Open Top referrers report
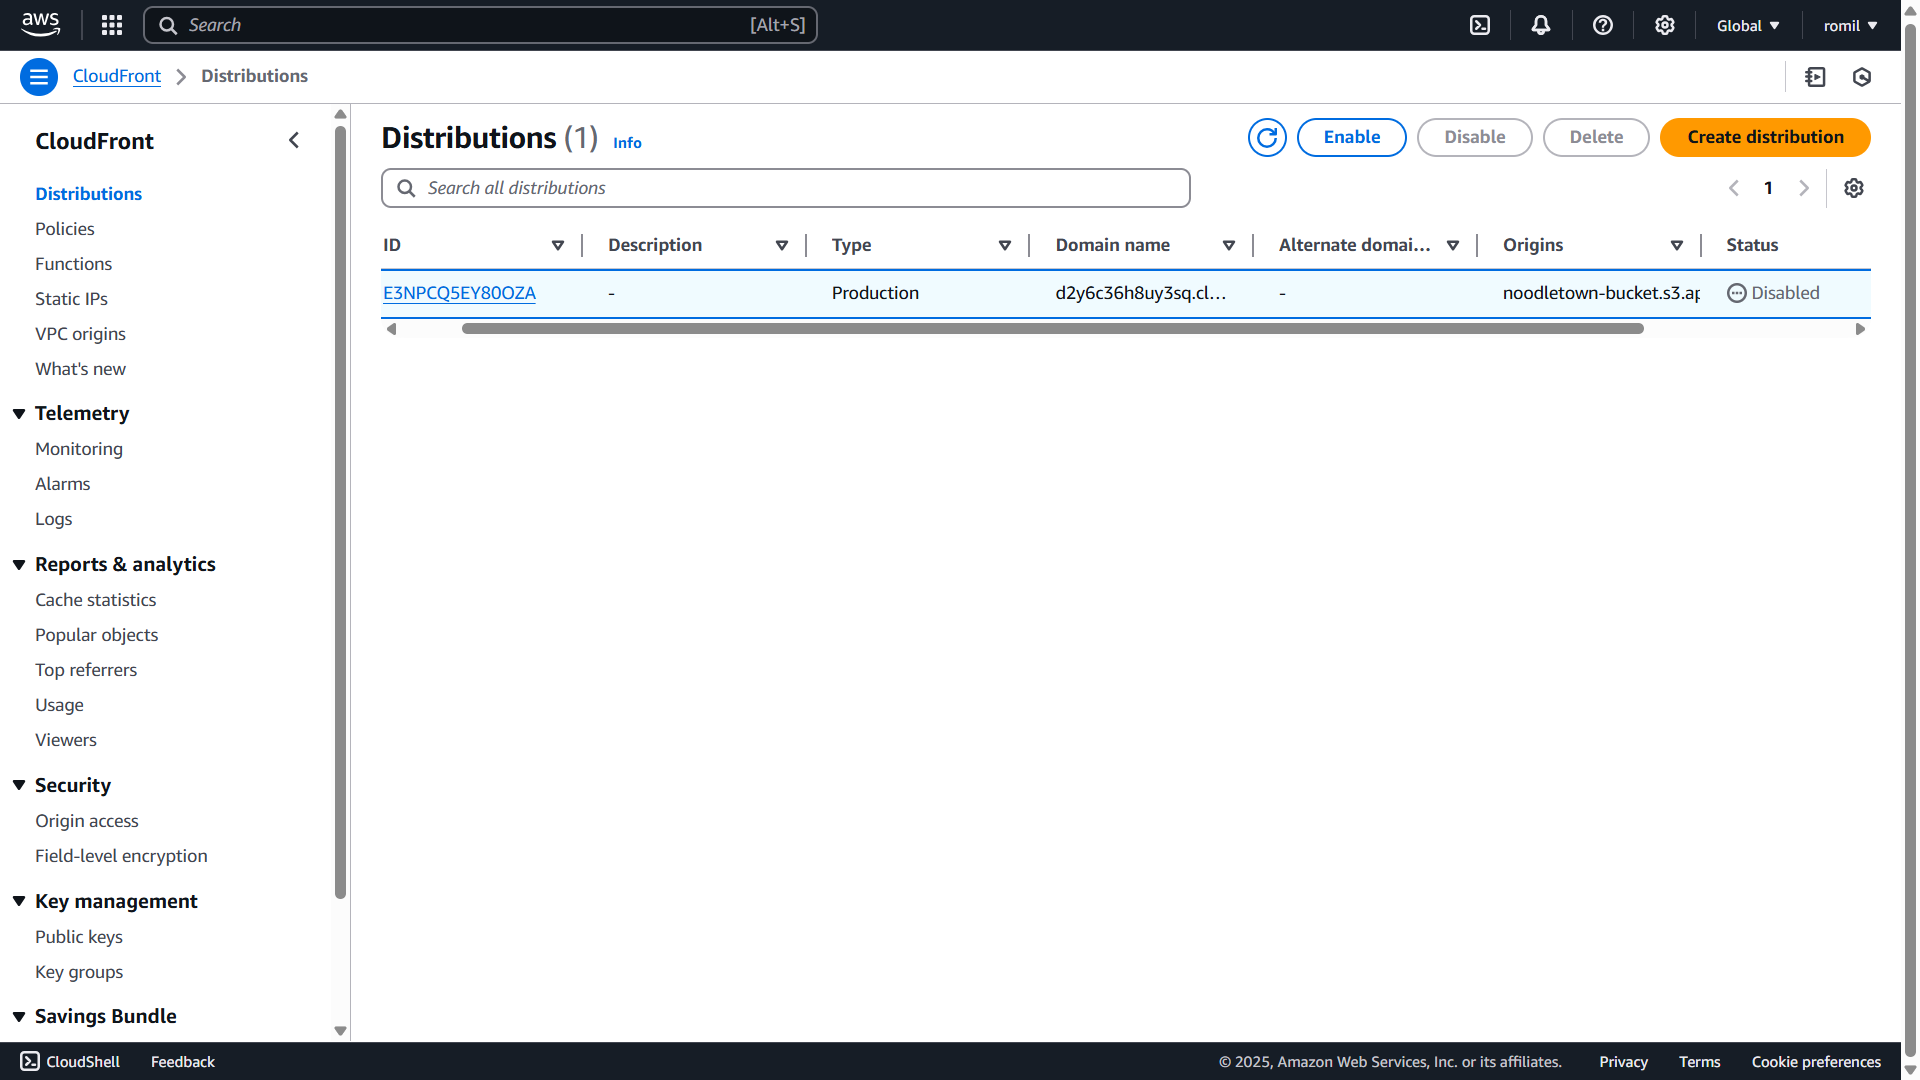The width and height of the screenshot is (1920, 1080). point(86,669)
